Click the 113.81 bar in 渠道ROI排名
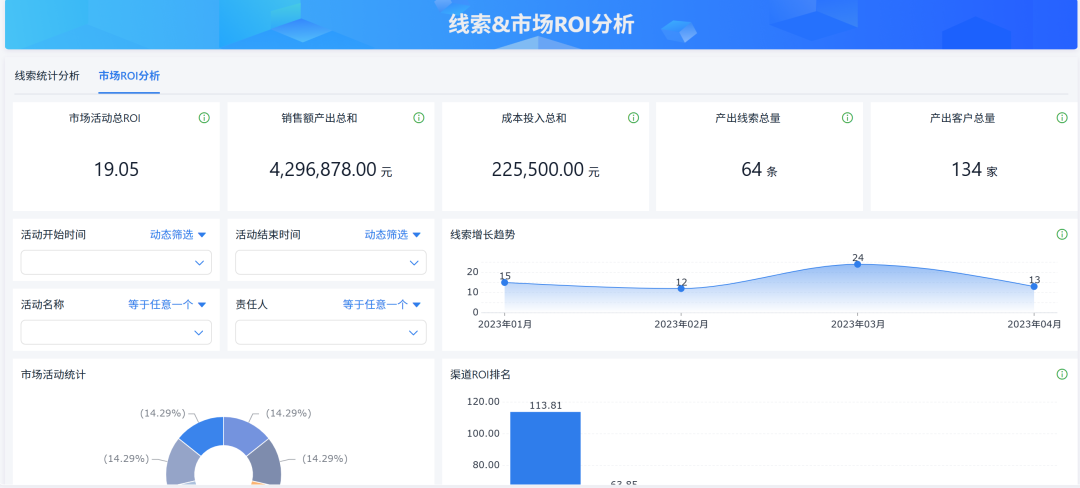Image resolution: width=1080 pixels, height=488 pixels. [546, 448]
